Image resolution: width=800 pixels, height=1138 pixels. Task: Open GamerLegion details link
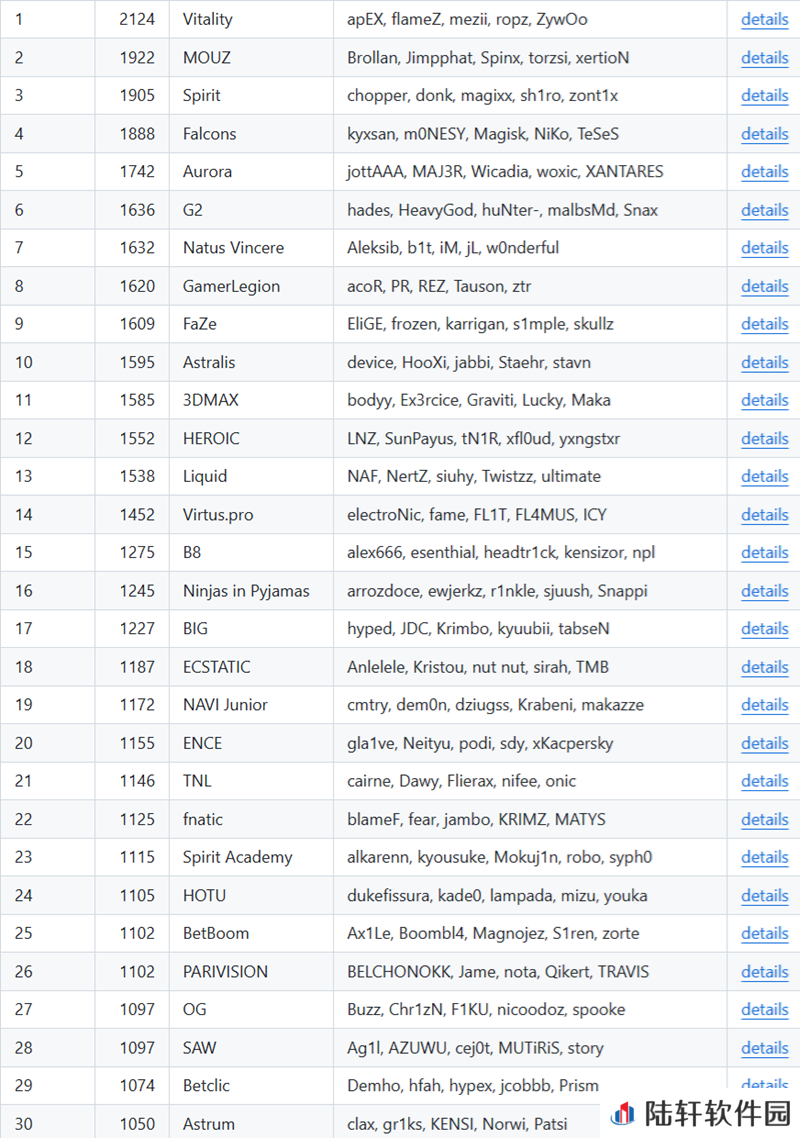[764, 287]
